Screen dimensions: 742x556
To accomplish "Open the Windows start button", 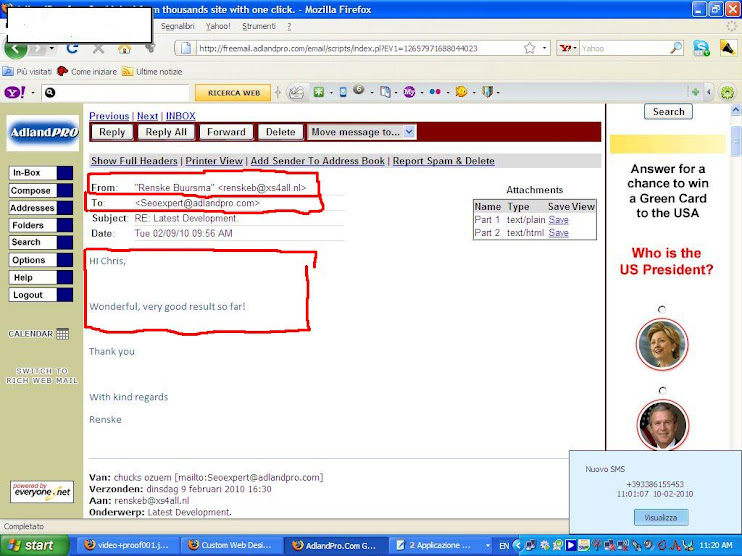I will coord(33,546).
